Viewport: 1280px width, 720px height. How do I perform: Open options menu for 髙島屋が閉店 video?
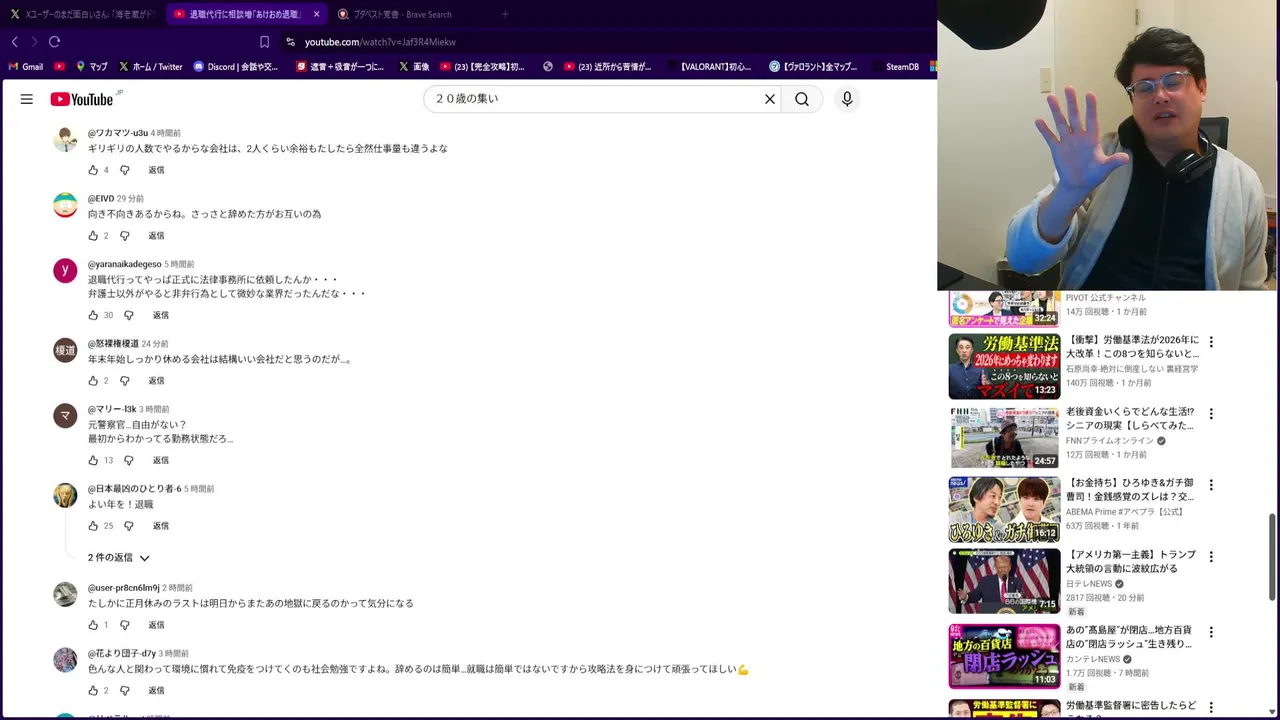(x=1211, y=632)
